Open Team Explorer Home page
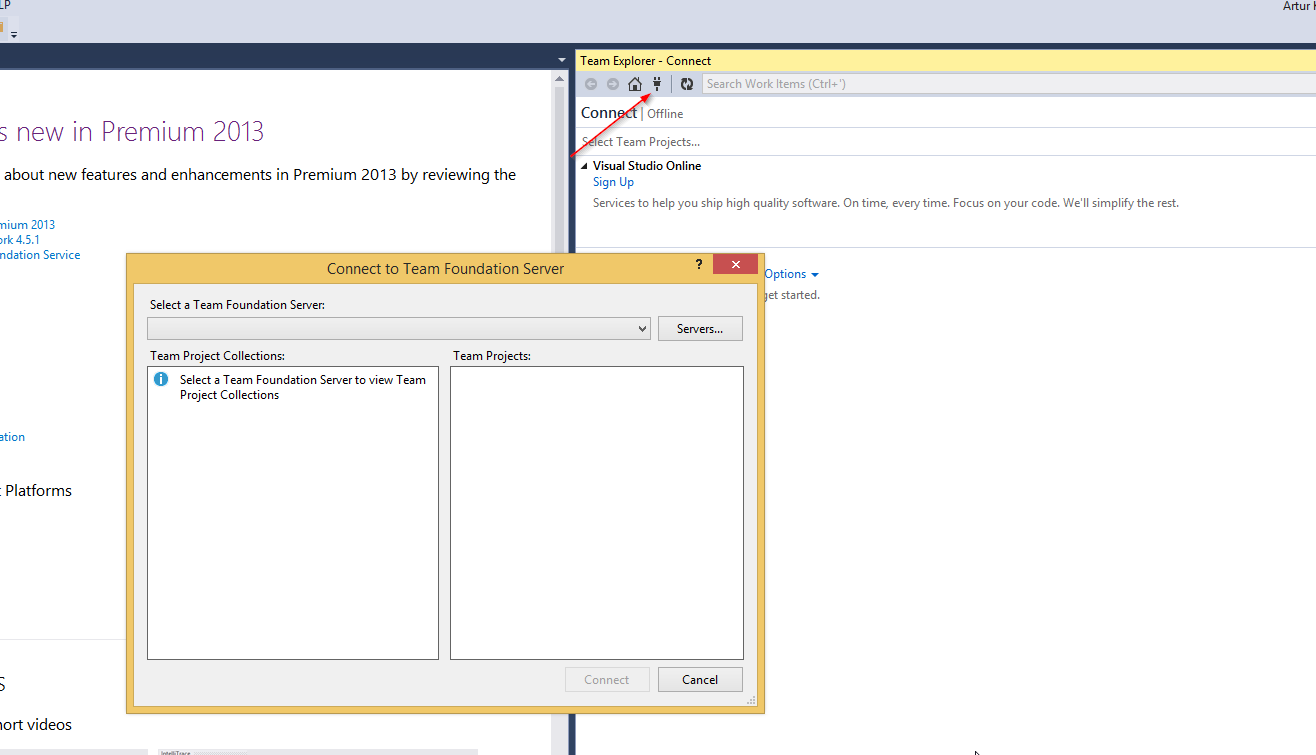This screenshot has height=755, width=1316. point(635,84)
